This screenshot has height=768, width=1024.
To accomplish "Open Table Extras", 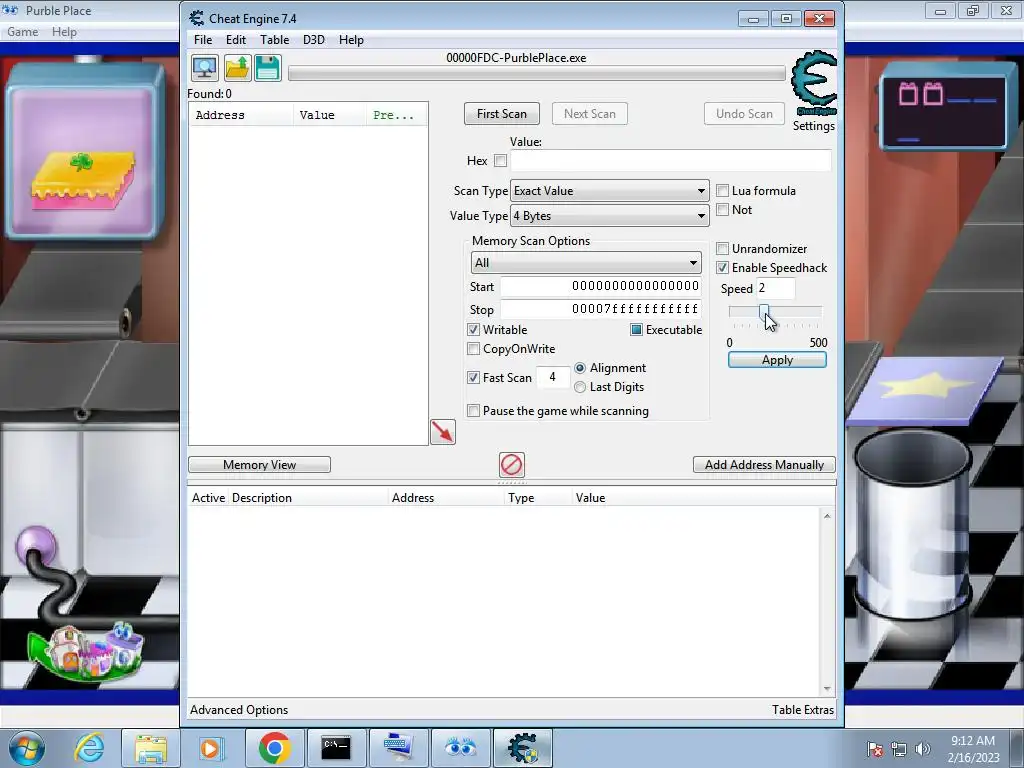I will pyautogui.click(x=803, y=710).
